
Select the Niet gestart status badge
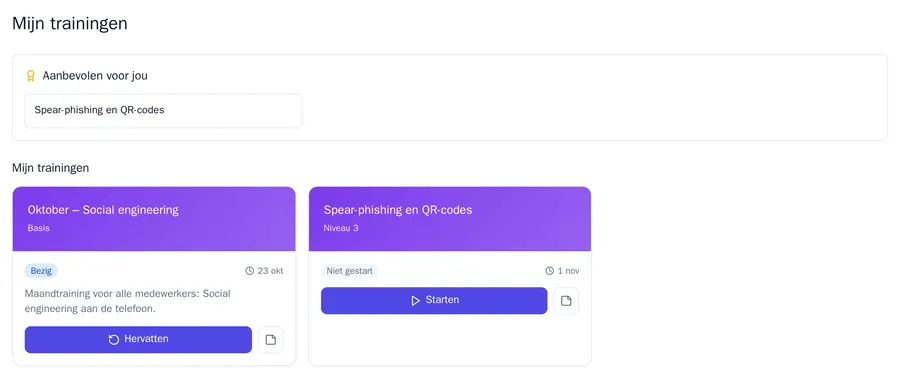pos(349,270)
